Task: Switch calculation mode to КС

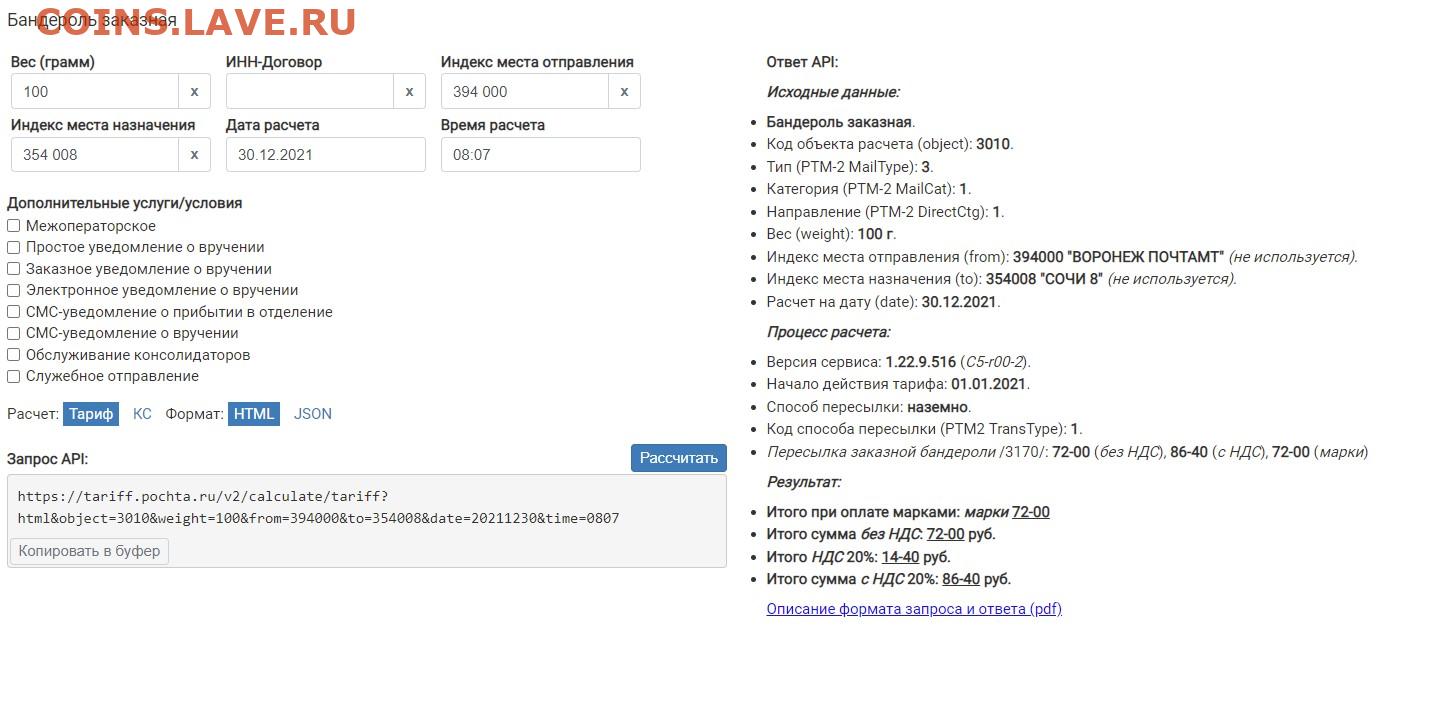Action: [142, 414]
